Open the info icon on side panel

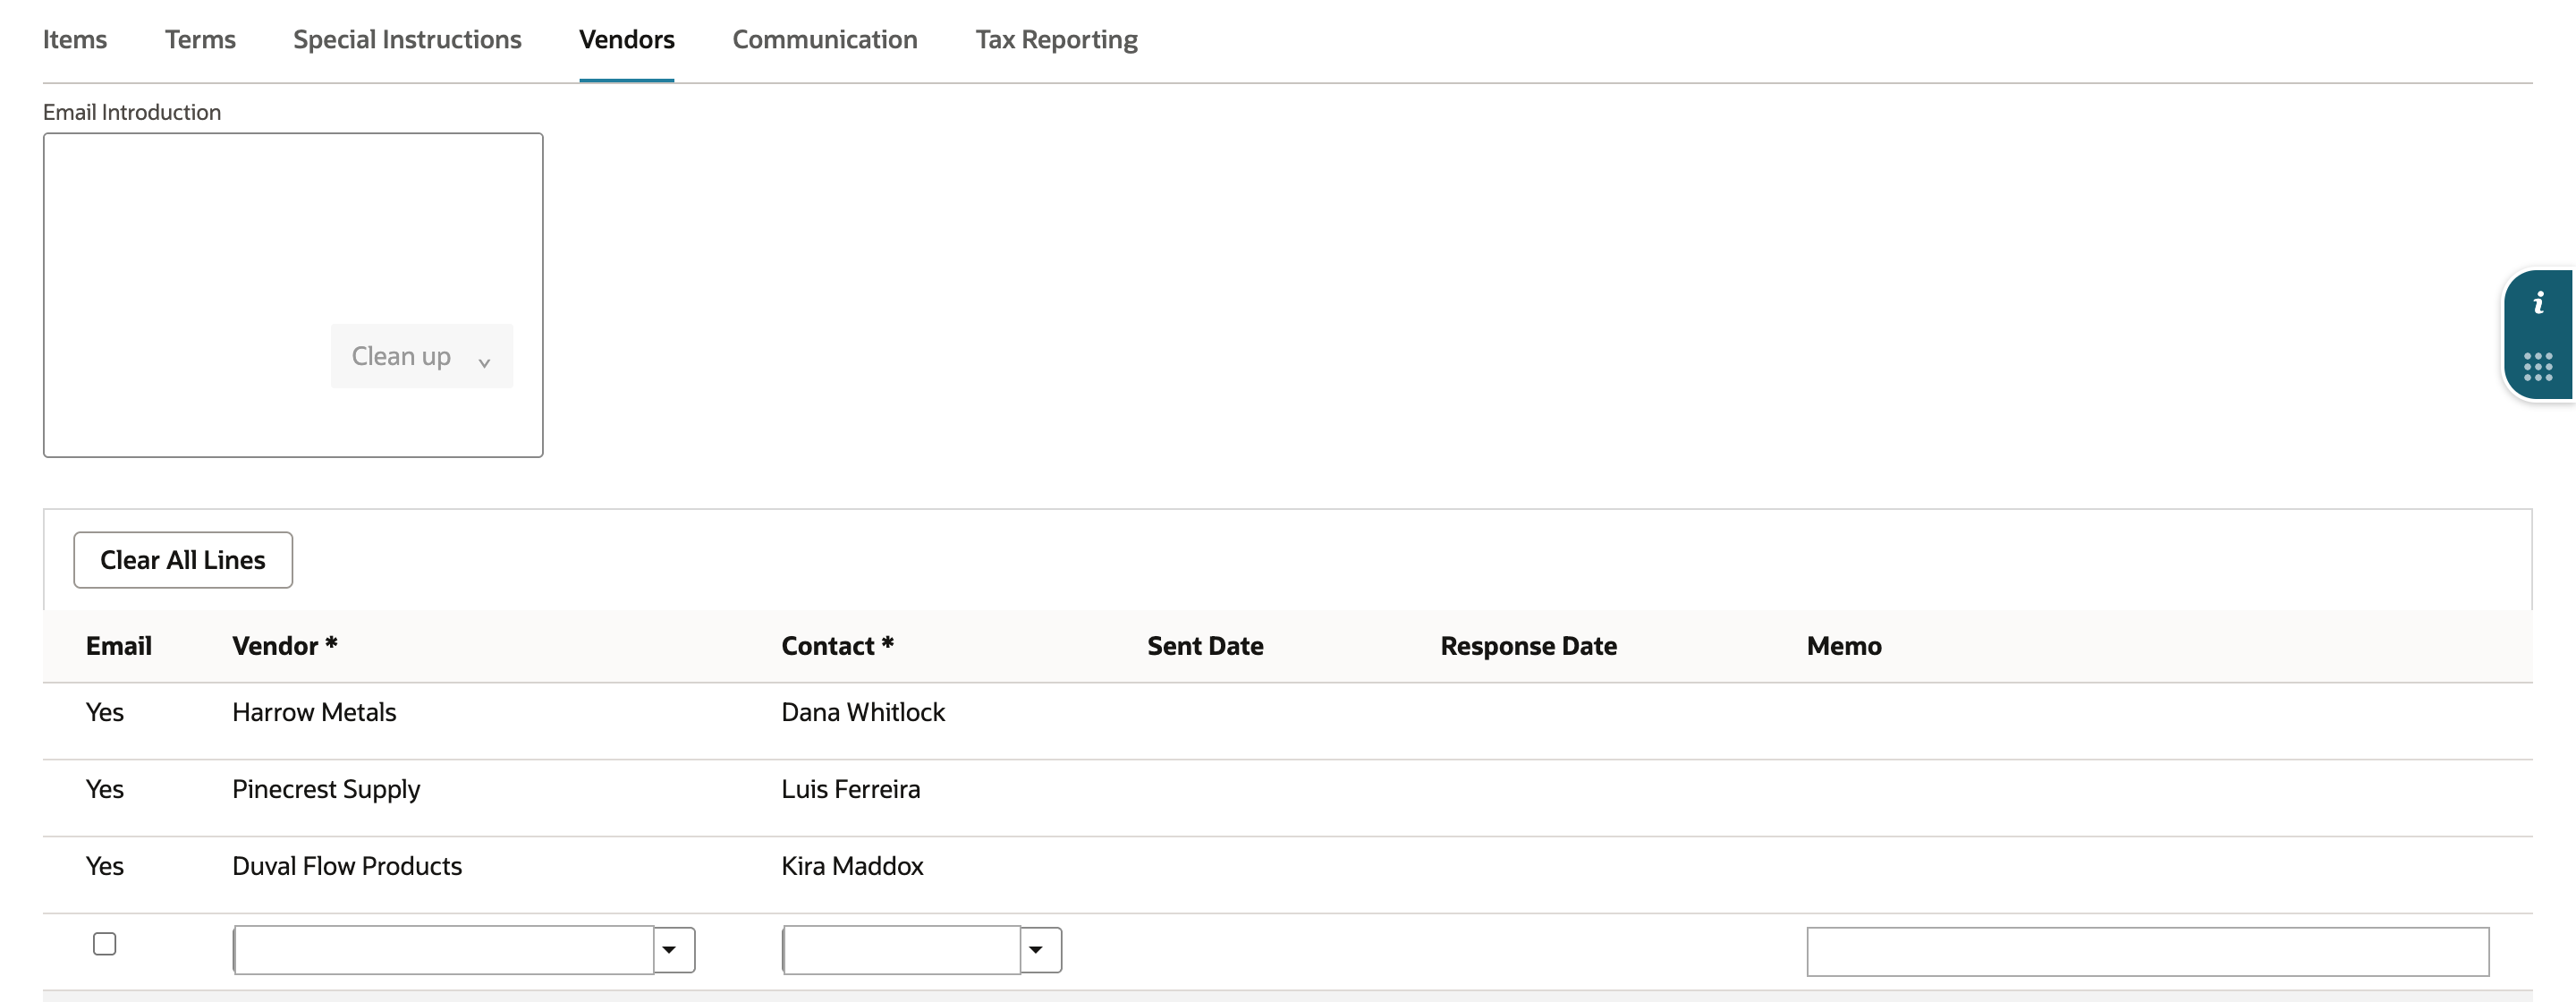click(2538, 303)
